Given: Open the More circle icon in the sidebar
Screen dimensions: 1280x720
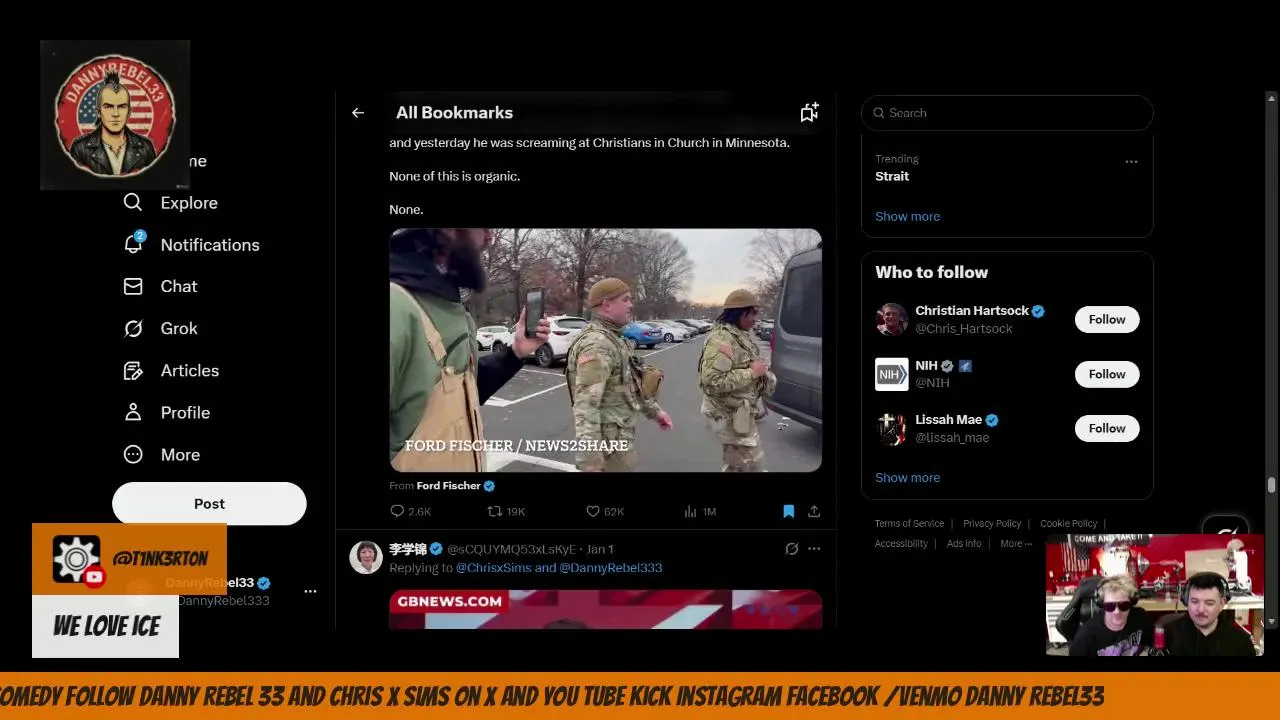Looking at the screenshot, I should pyautogui.click(x=133, y=454).
